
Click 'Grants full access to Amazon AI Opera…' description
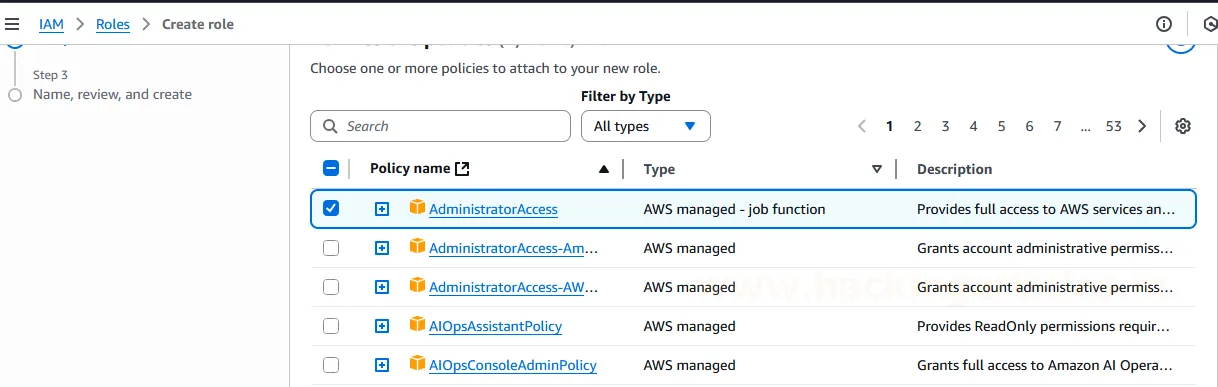[x=1045, y=365]
